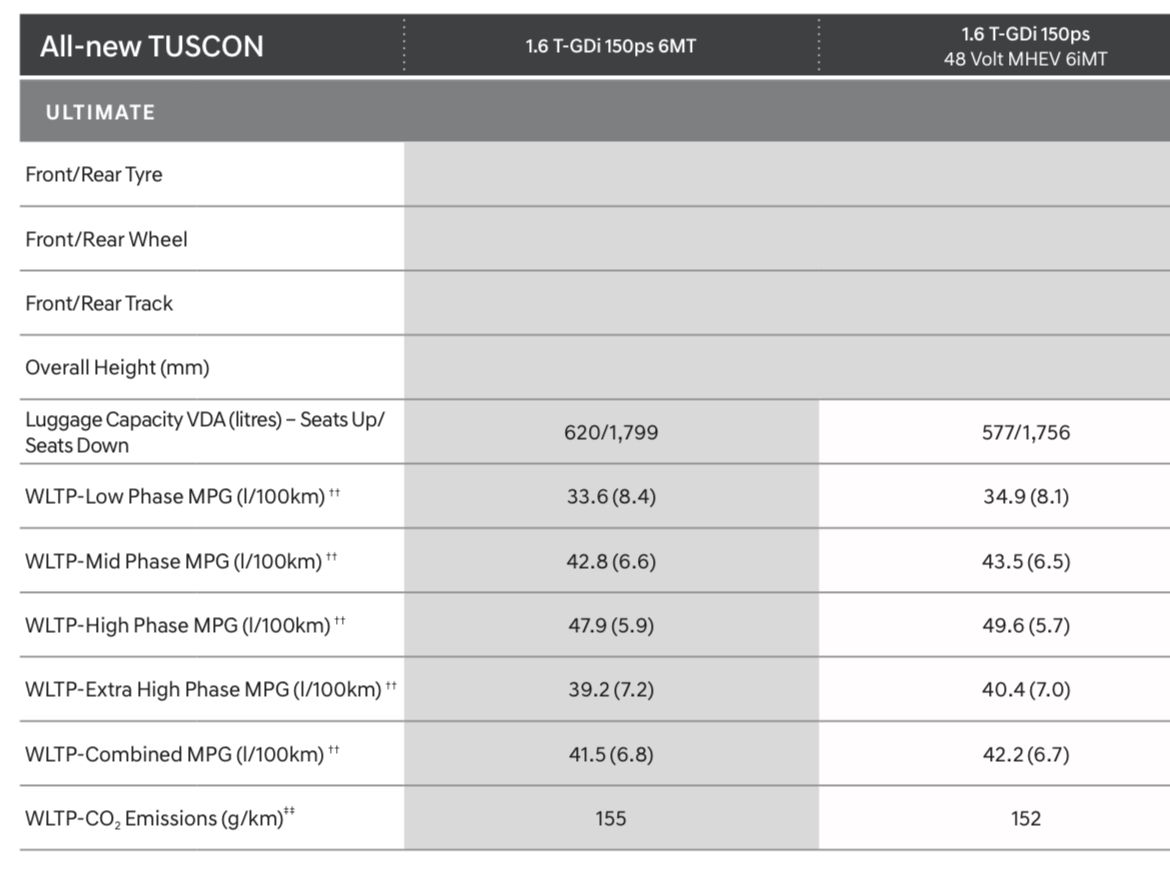Select the Front/Rear Wheel row label
The height and width of the screenshot is (886, 1170).
tap(106, 239)
